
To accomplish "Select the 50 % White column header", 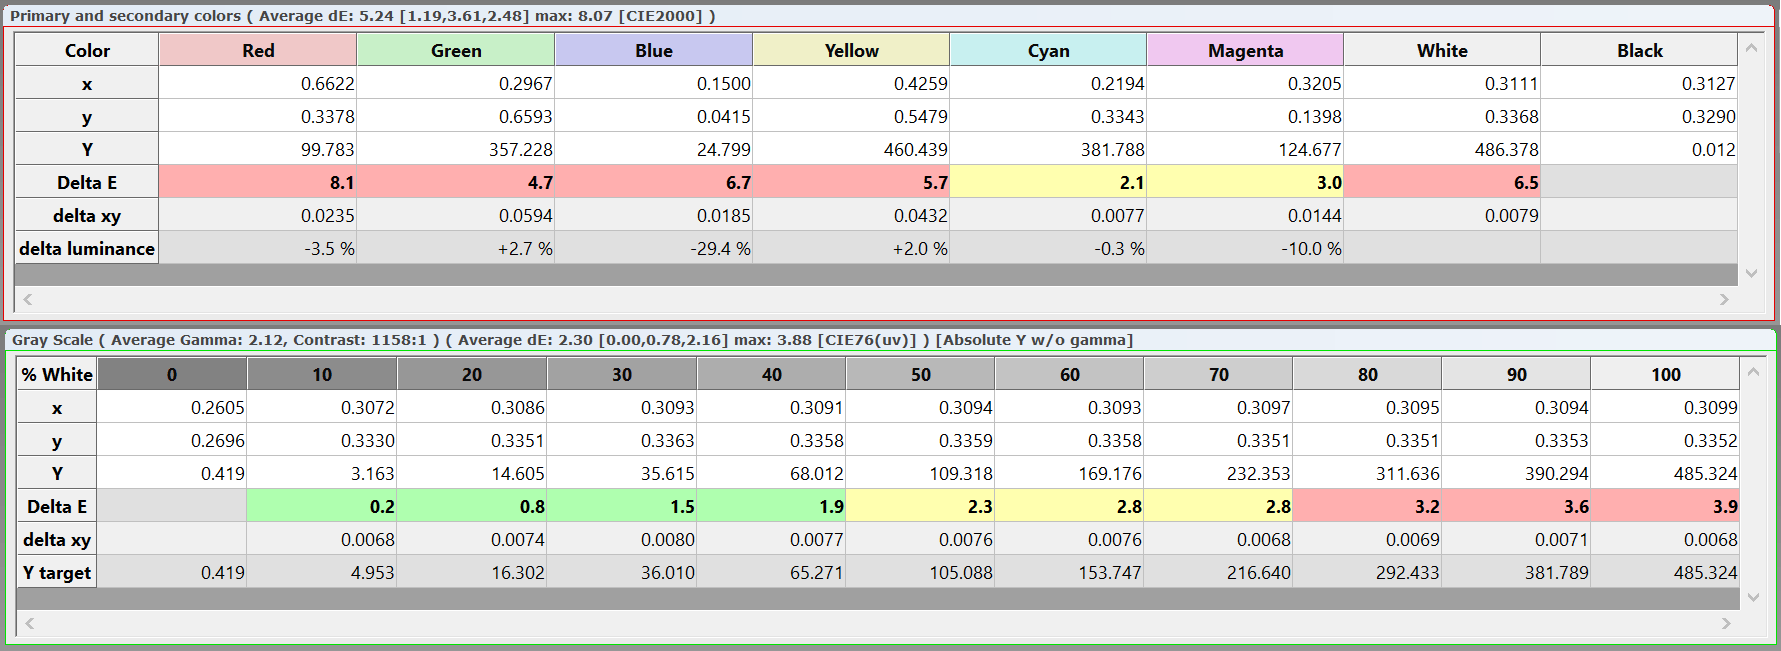I will click(920, 374).
